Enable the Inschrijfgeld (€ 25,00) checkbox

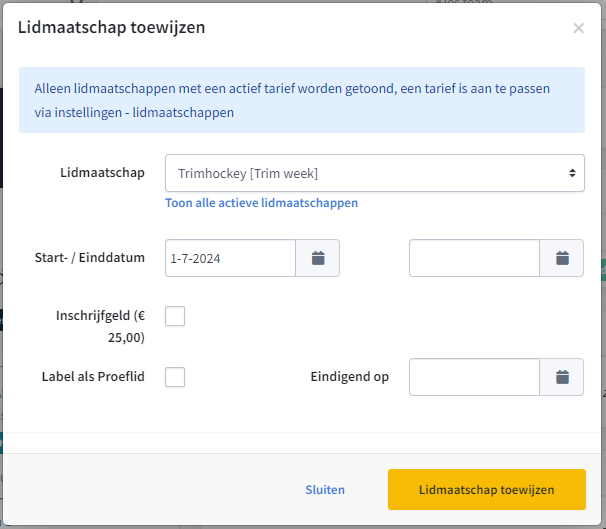175,316
